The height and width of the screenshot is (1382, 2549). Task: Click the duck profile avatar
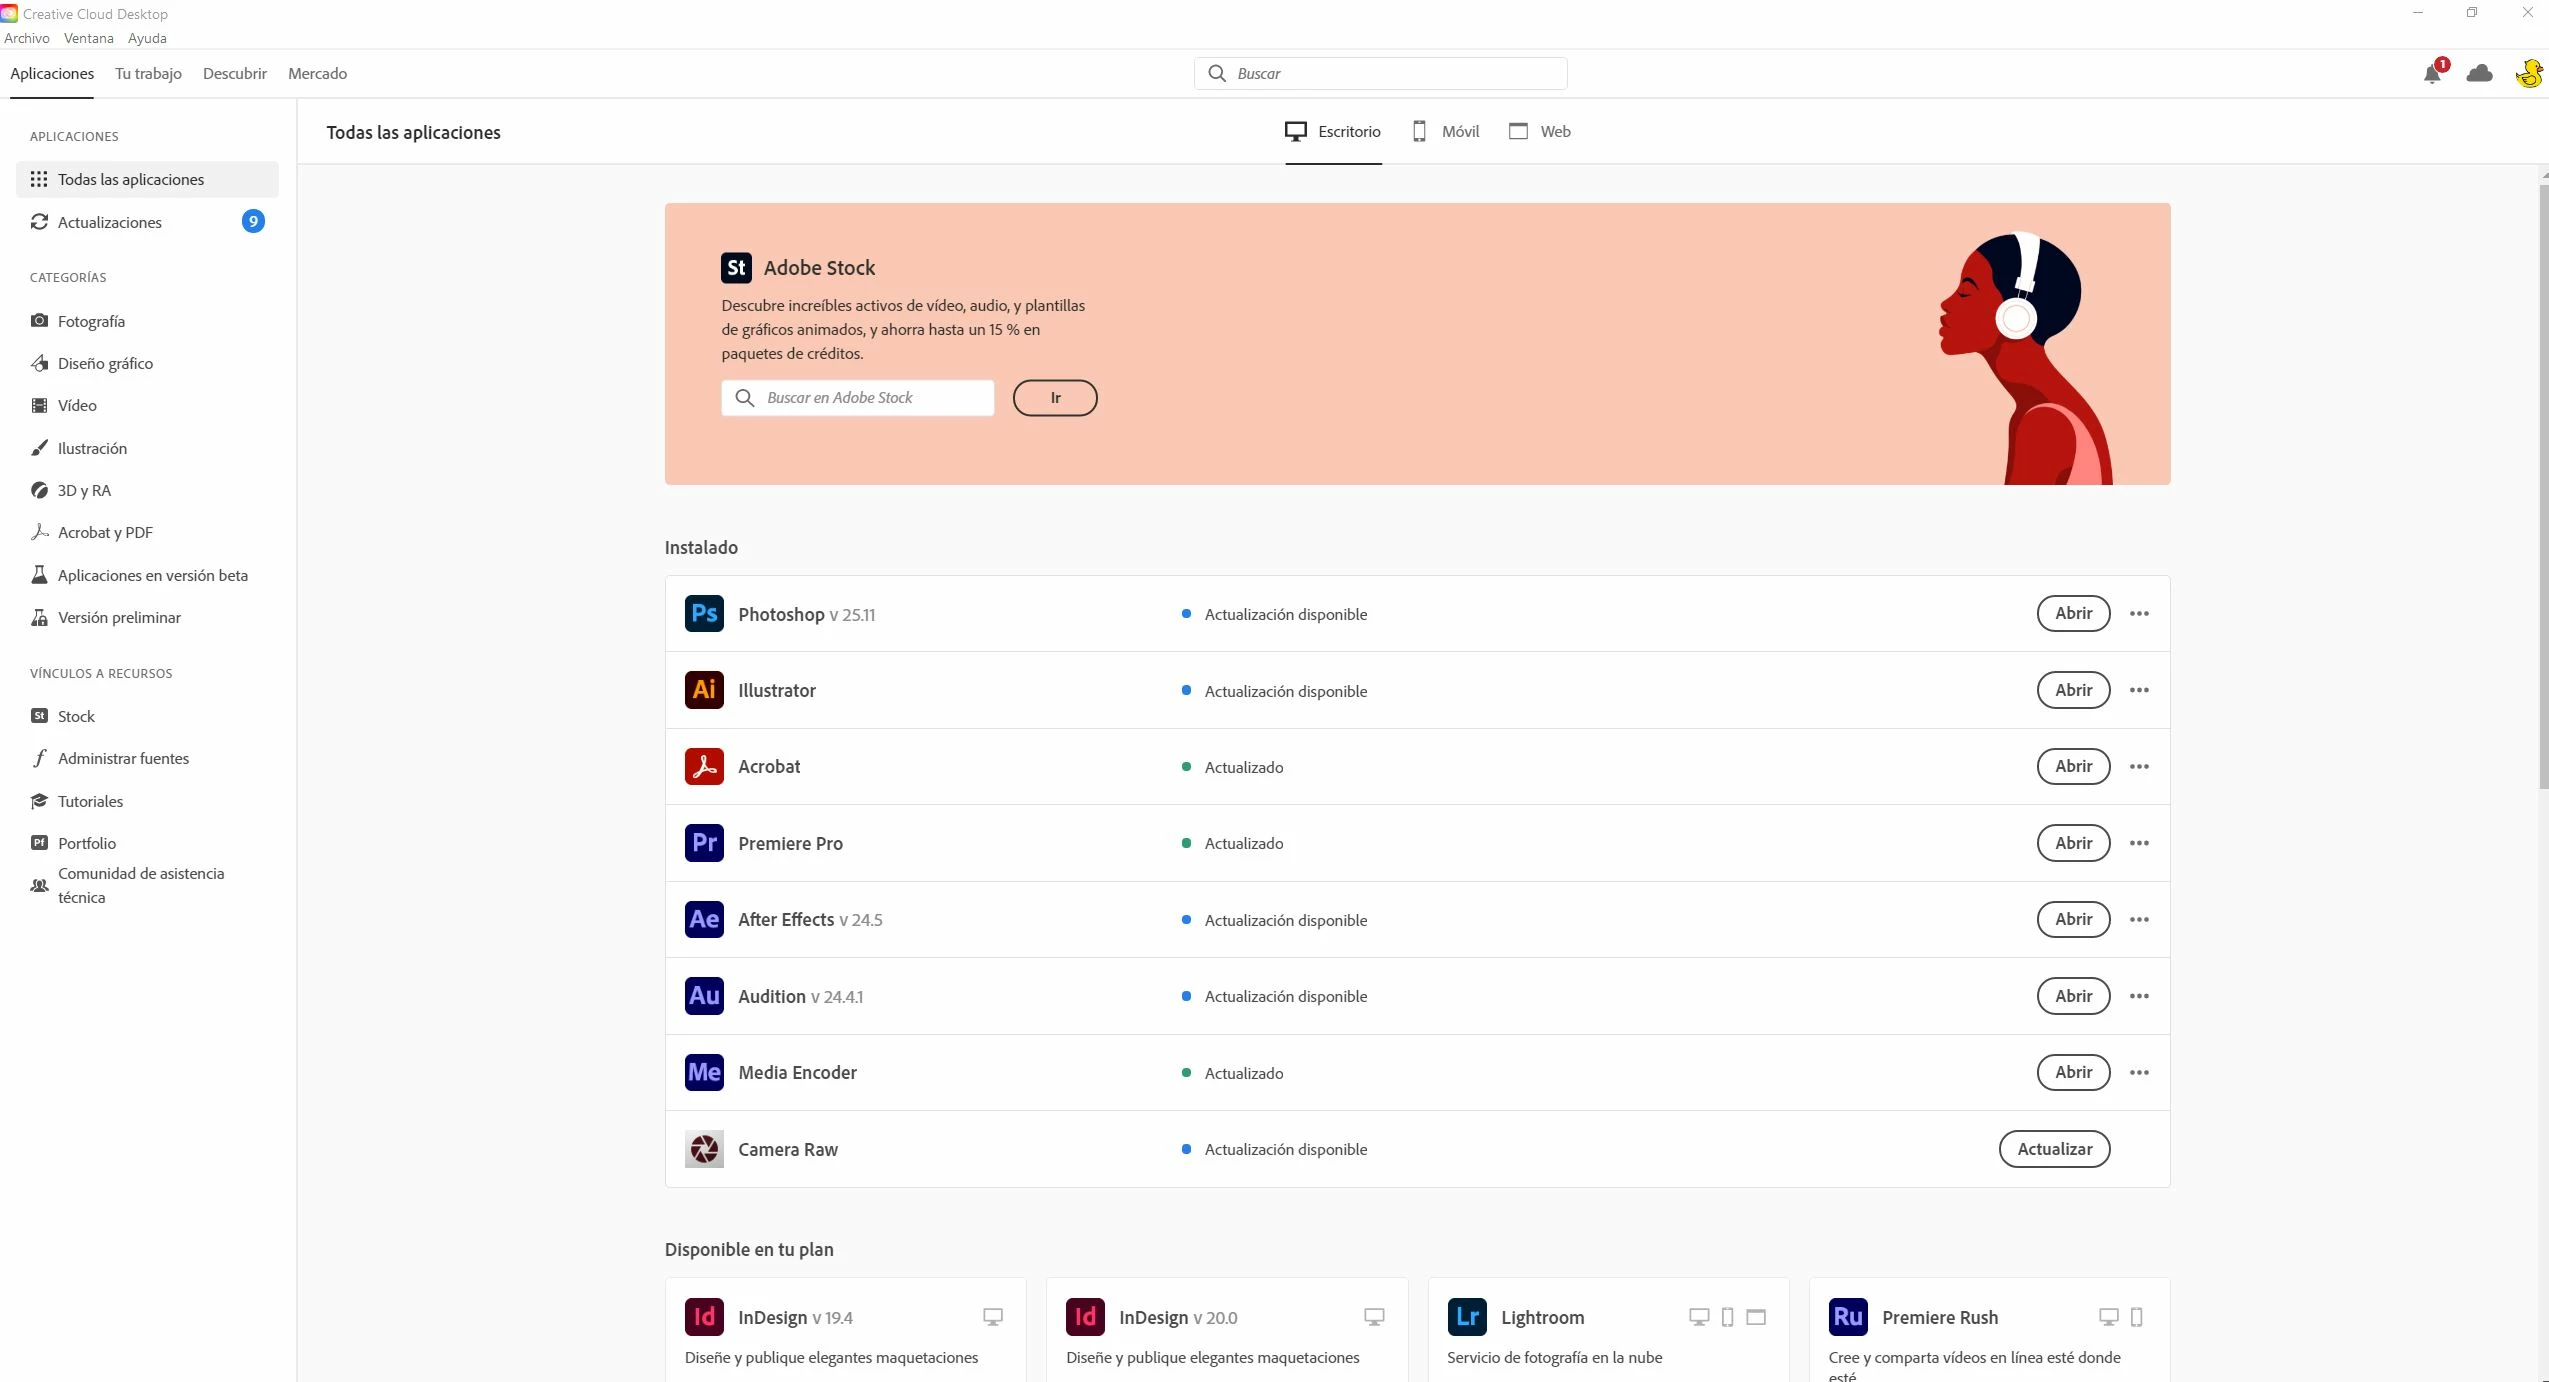(x=2528, y=74)
